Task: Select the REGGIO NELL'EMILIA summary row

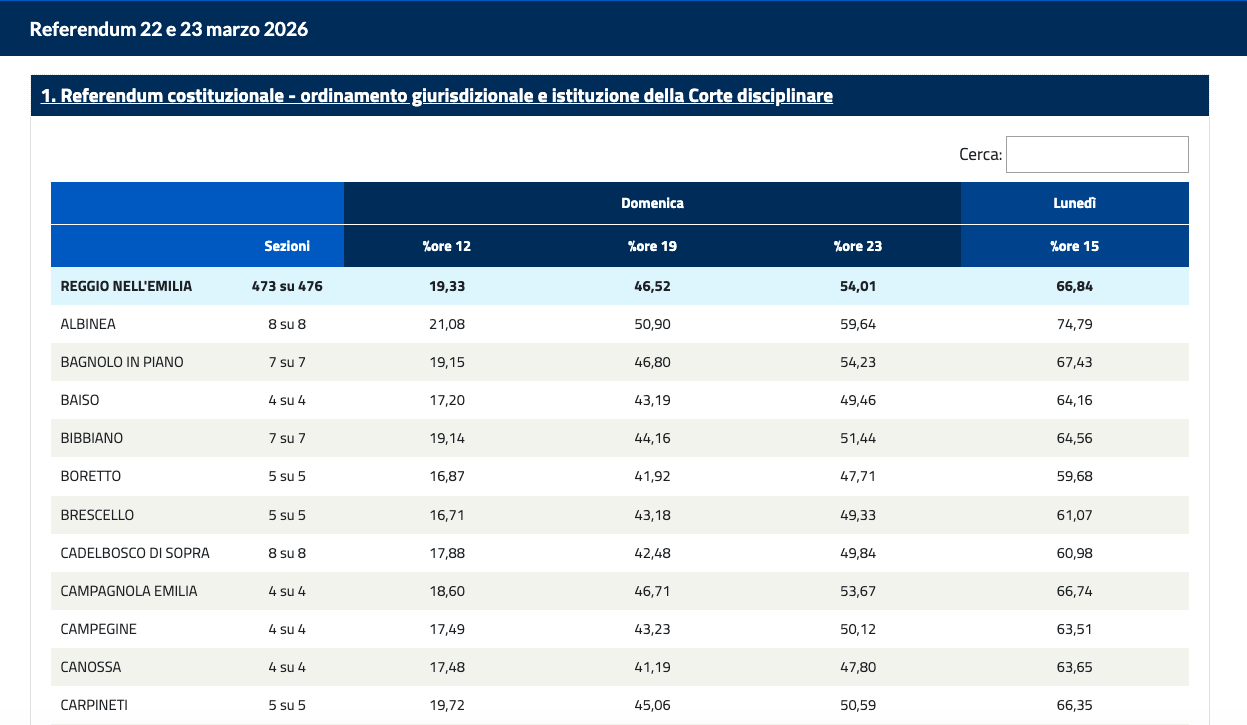Action: (x=126, y=286)
